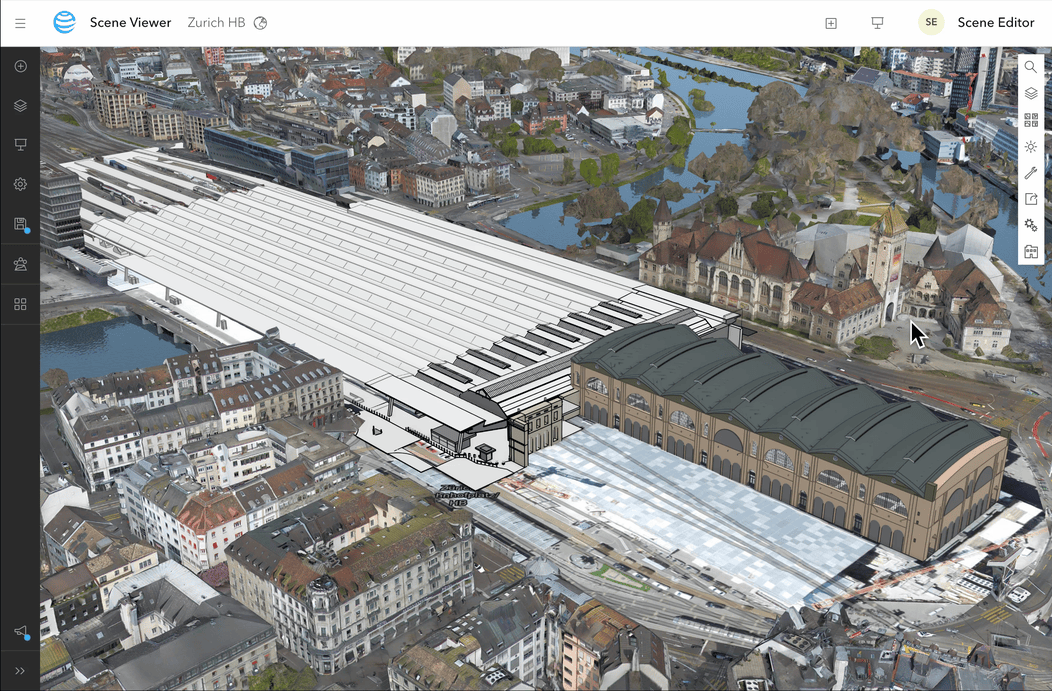Open the SE user account menu
This screenshot has width=1052, height=691.
(931, 22)
